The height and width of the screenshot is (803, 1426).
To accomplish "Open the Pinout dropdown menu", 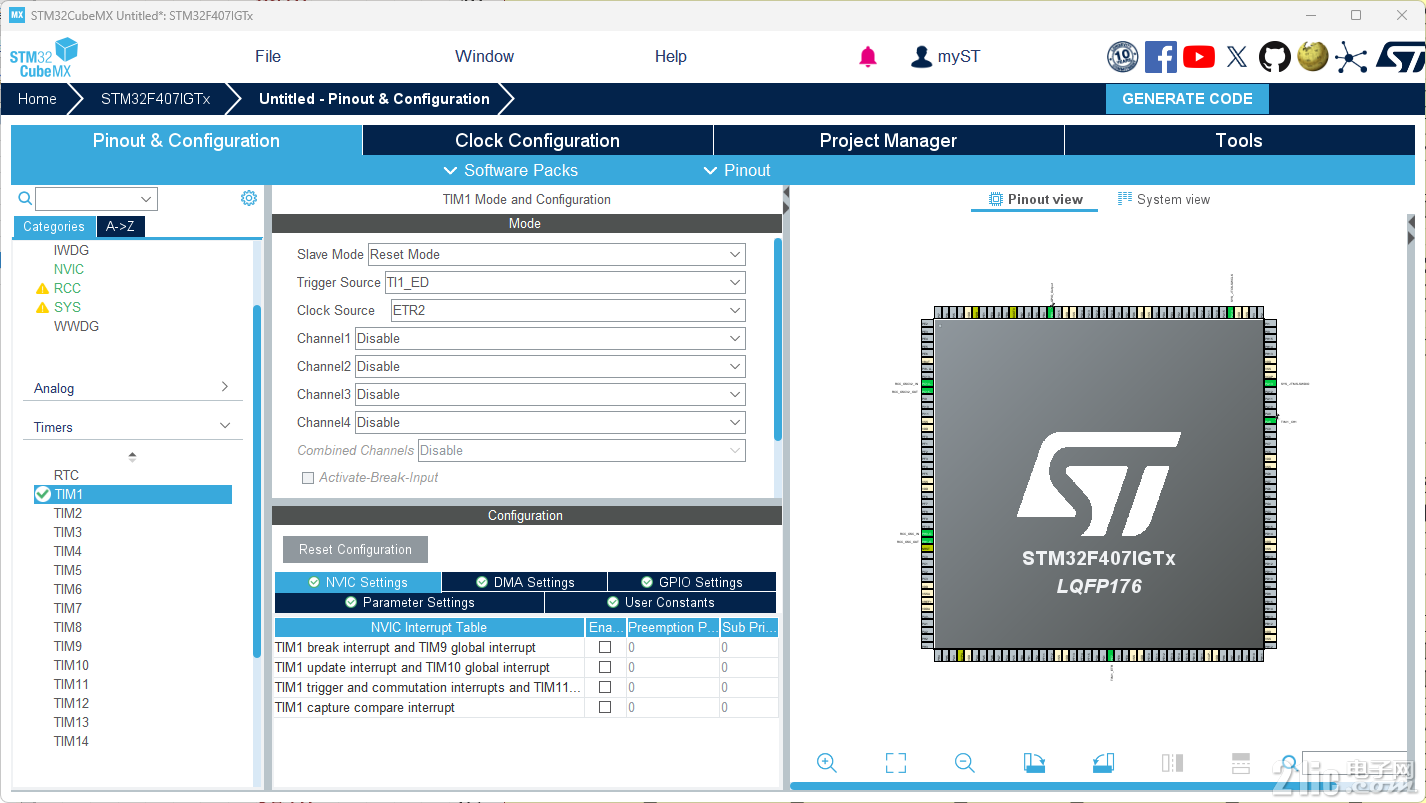I will point(737,170).
